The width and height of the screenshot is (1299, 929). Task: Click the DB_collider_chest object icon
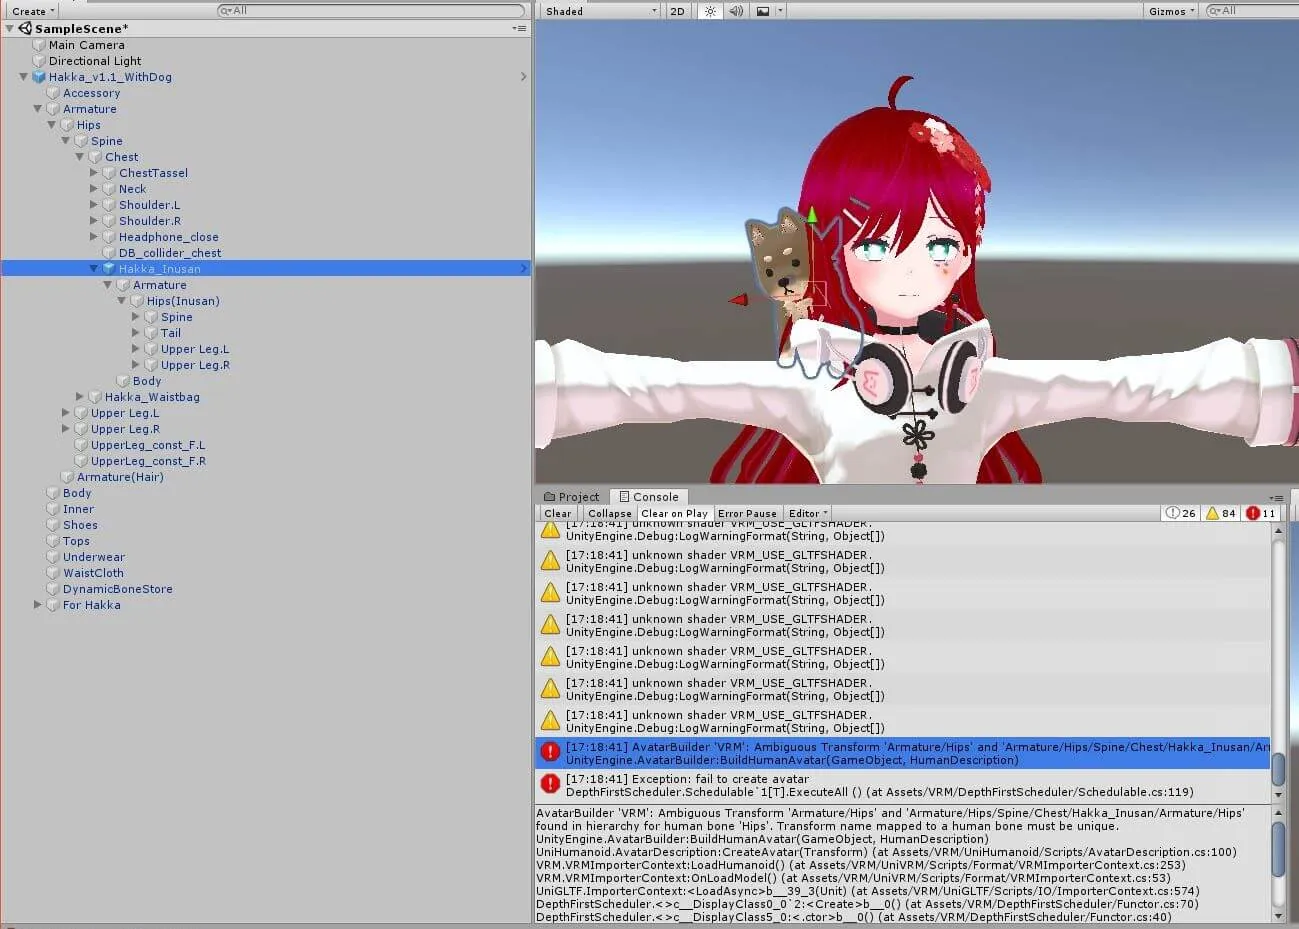point(109,253)
